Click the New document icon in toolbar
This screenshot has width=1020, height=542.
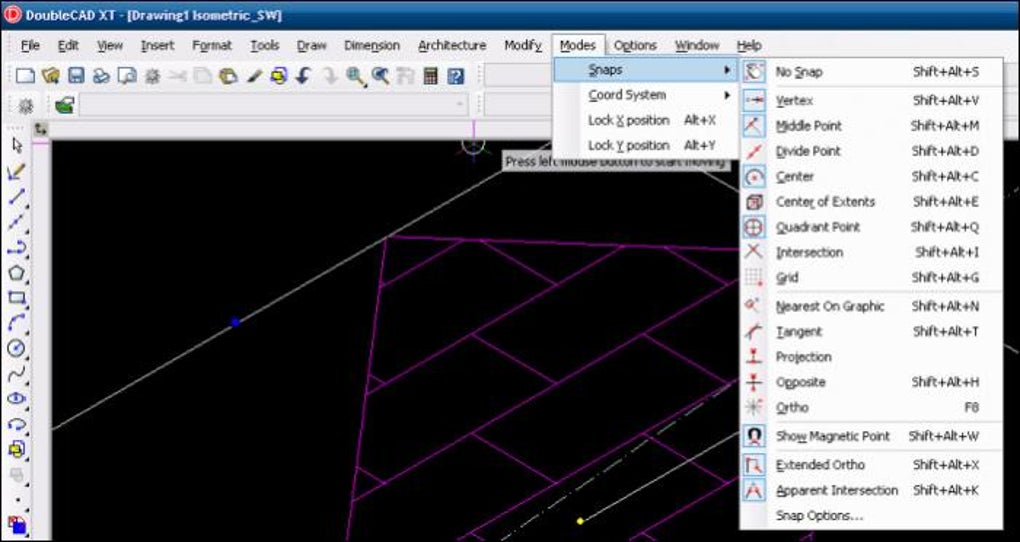pyautogui.click(x=25, y=75)
